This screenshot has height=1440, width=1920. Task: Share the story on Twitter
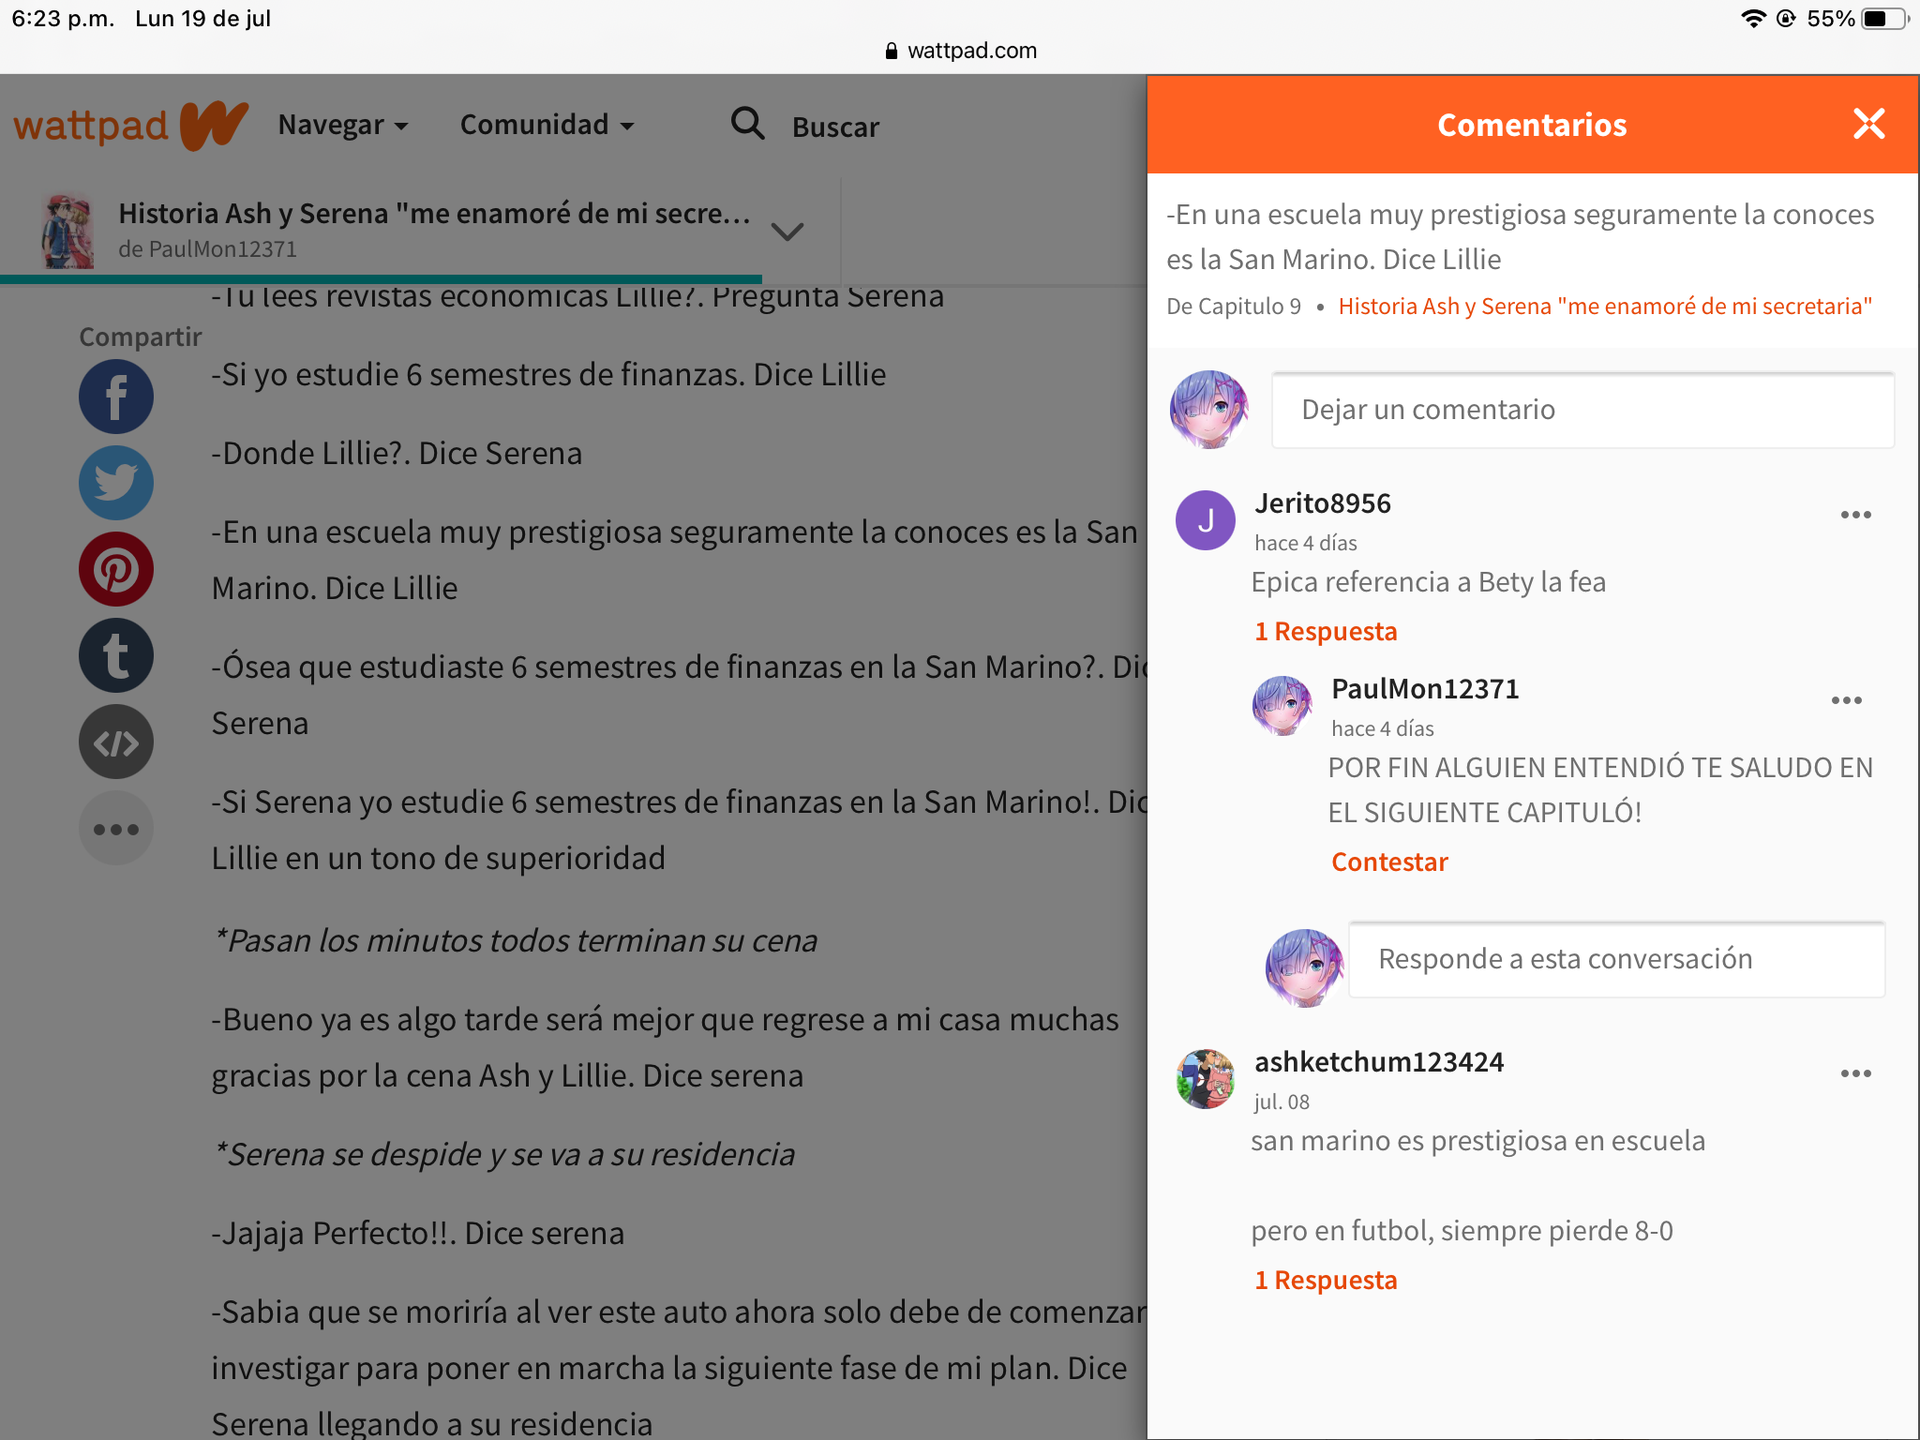[116, 483]
